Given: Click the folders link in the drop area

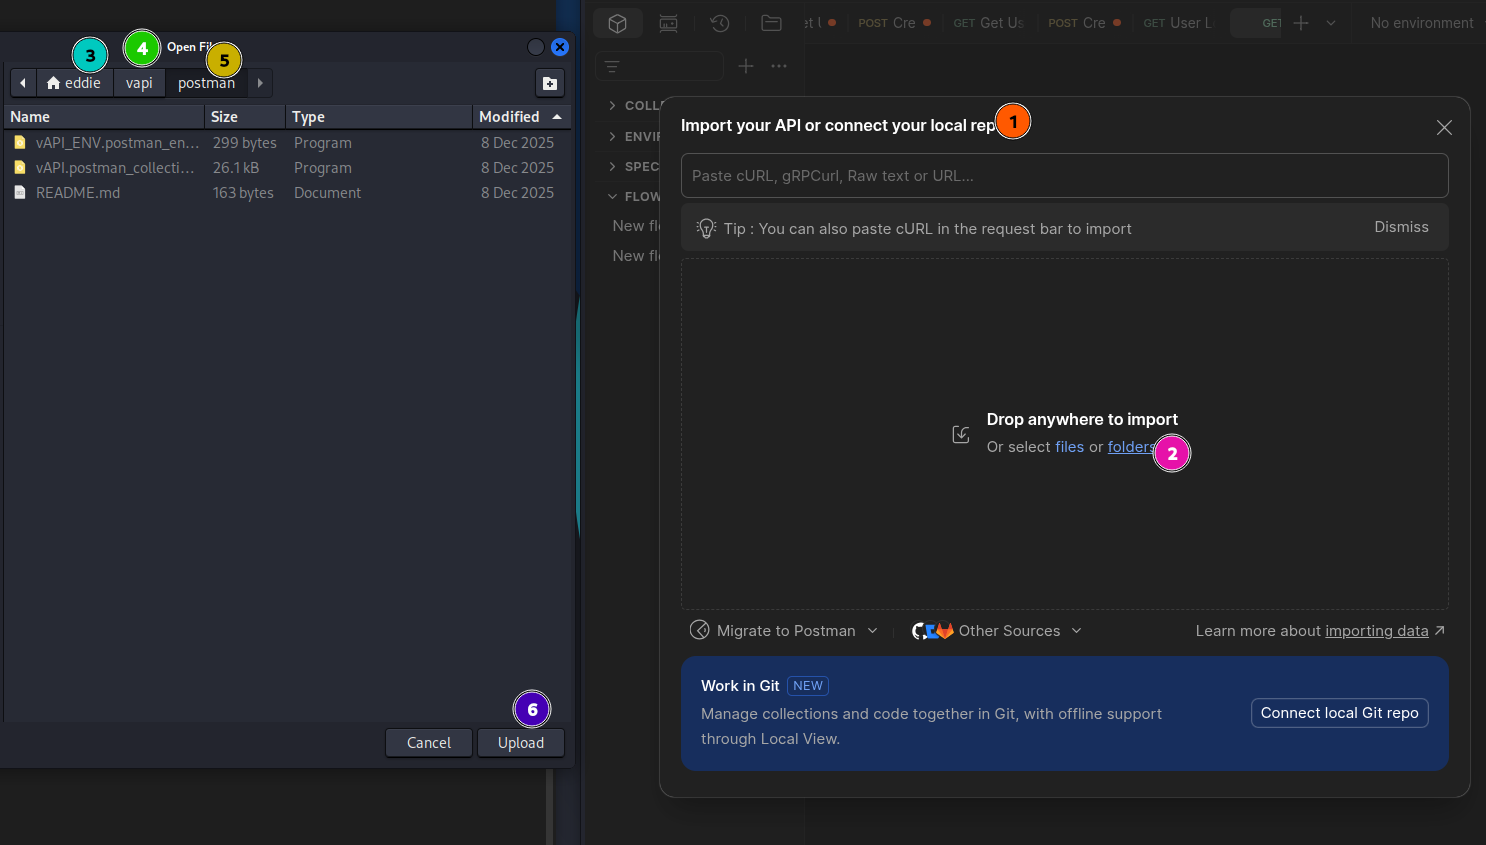Looking at the screenshot, I should tap(1131, 447).
